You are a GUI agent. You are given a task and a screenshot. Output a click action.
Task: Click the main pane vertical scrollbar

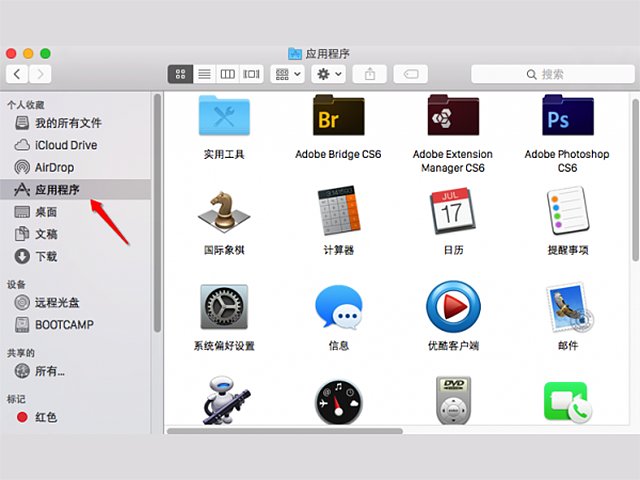coord(636,180)
